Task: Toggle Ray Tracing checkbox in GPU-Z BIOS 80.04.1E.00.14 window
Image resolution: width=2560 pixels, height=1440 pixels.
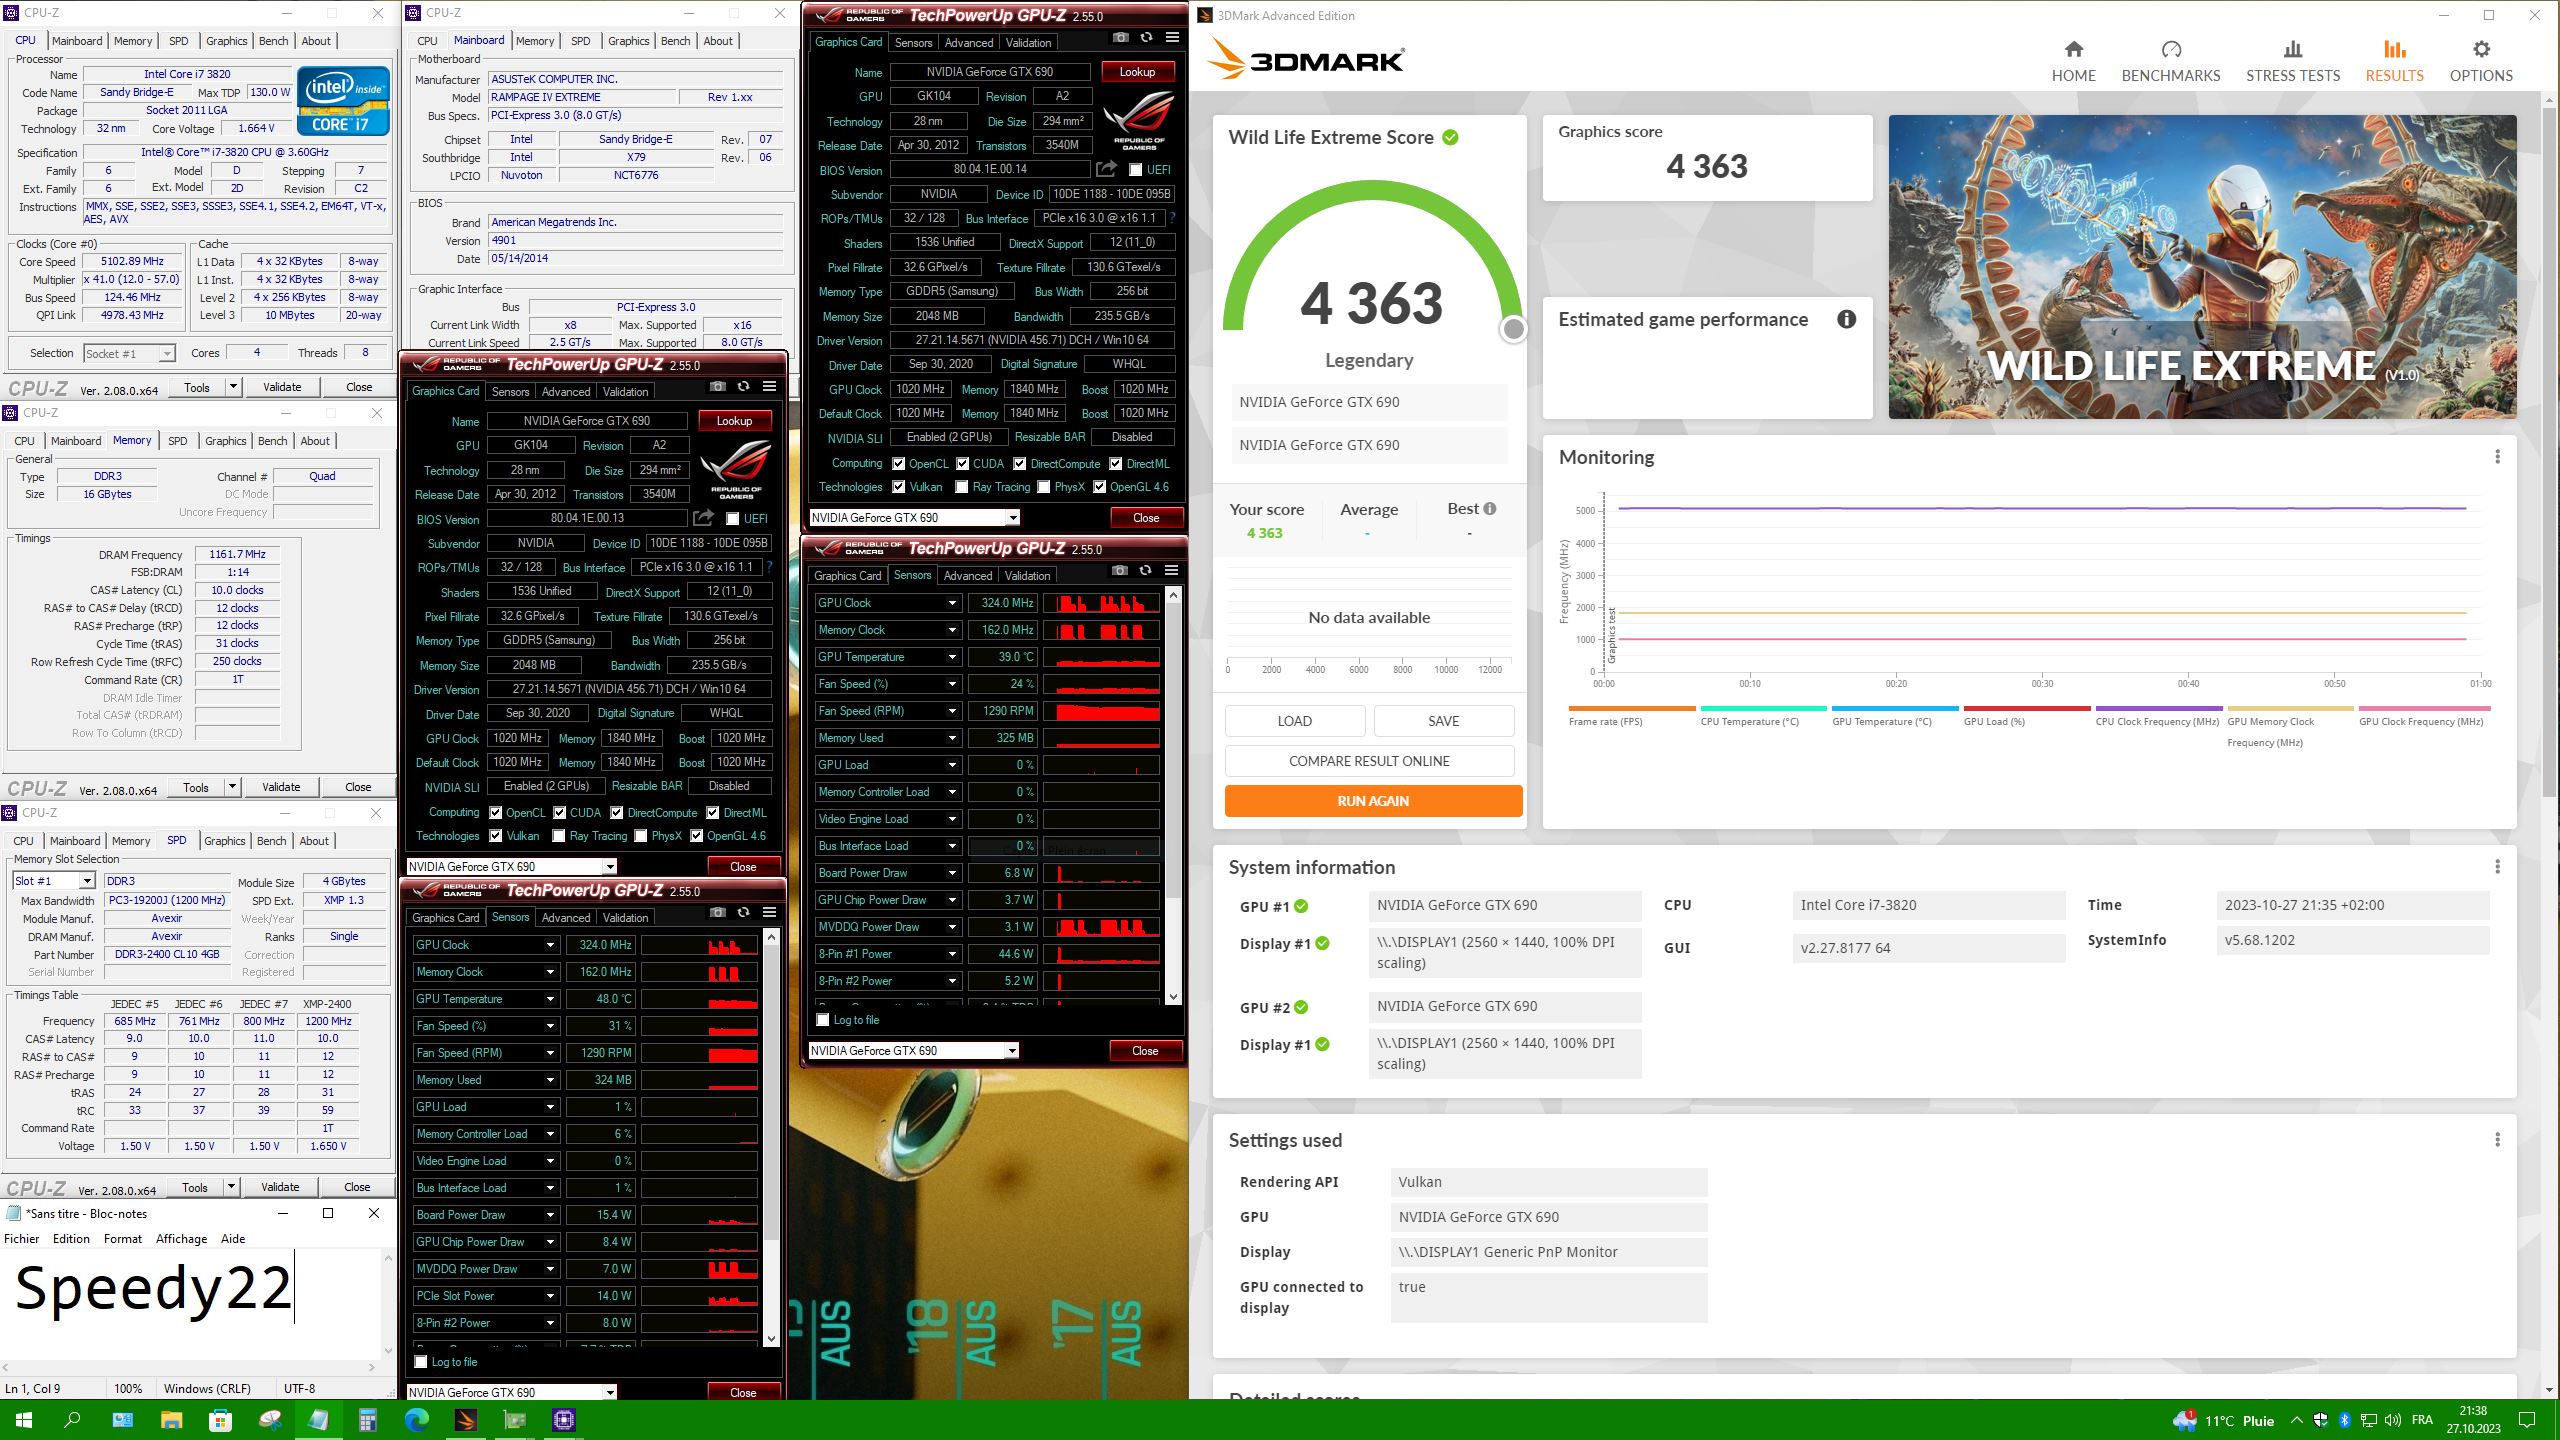Action: [x=961, y=487]
